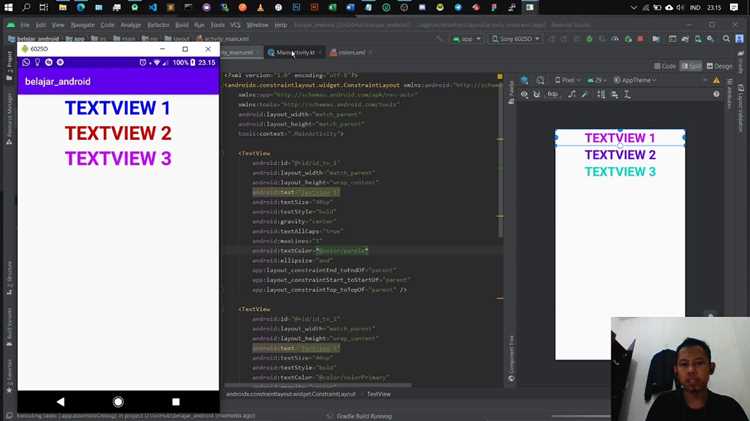Click the belajar_android project breadcrumb
Image resolution: width=750 pixels, height=421 pixels.
tap(33, 39)
